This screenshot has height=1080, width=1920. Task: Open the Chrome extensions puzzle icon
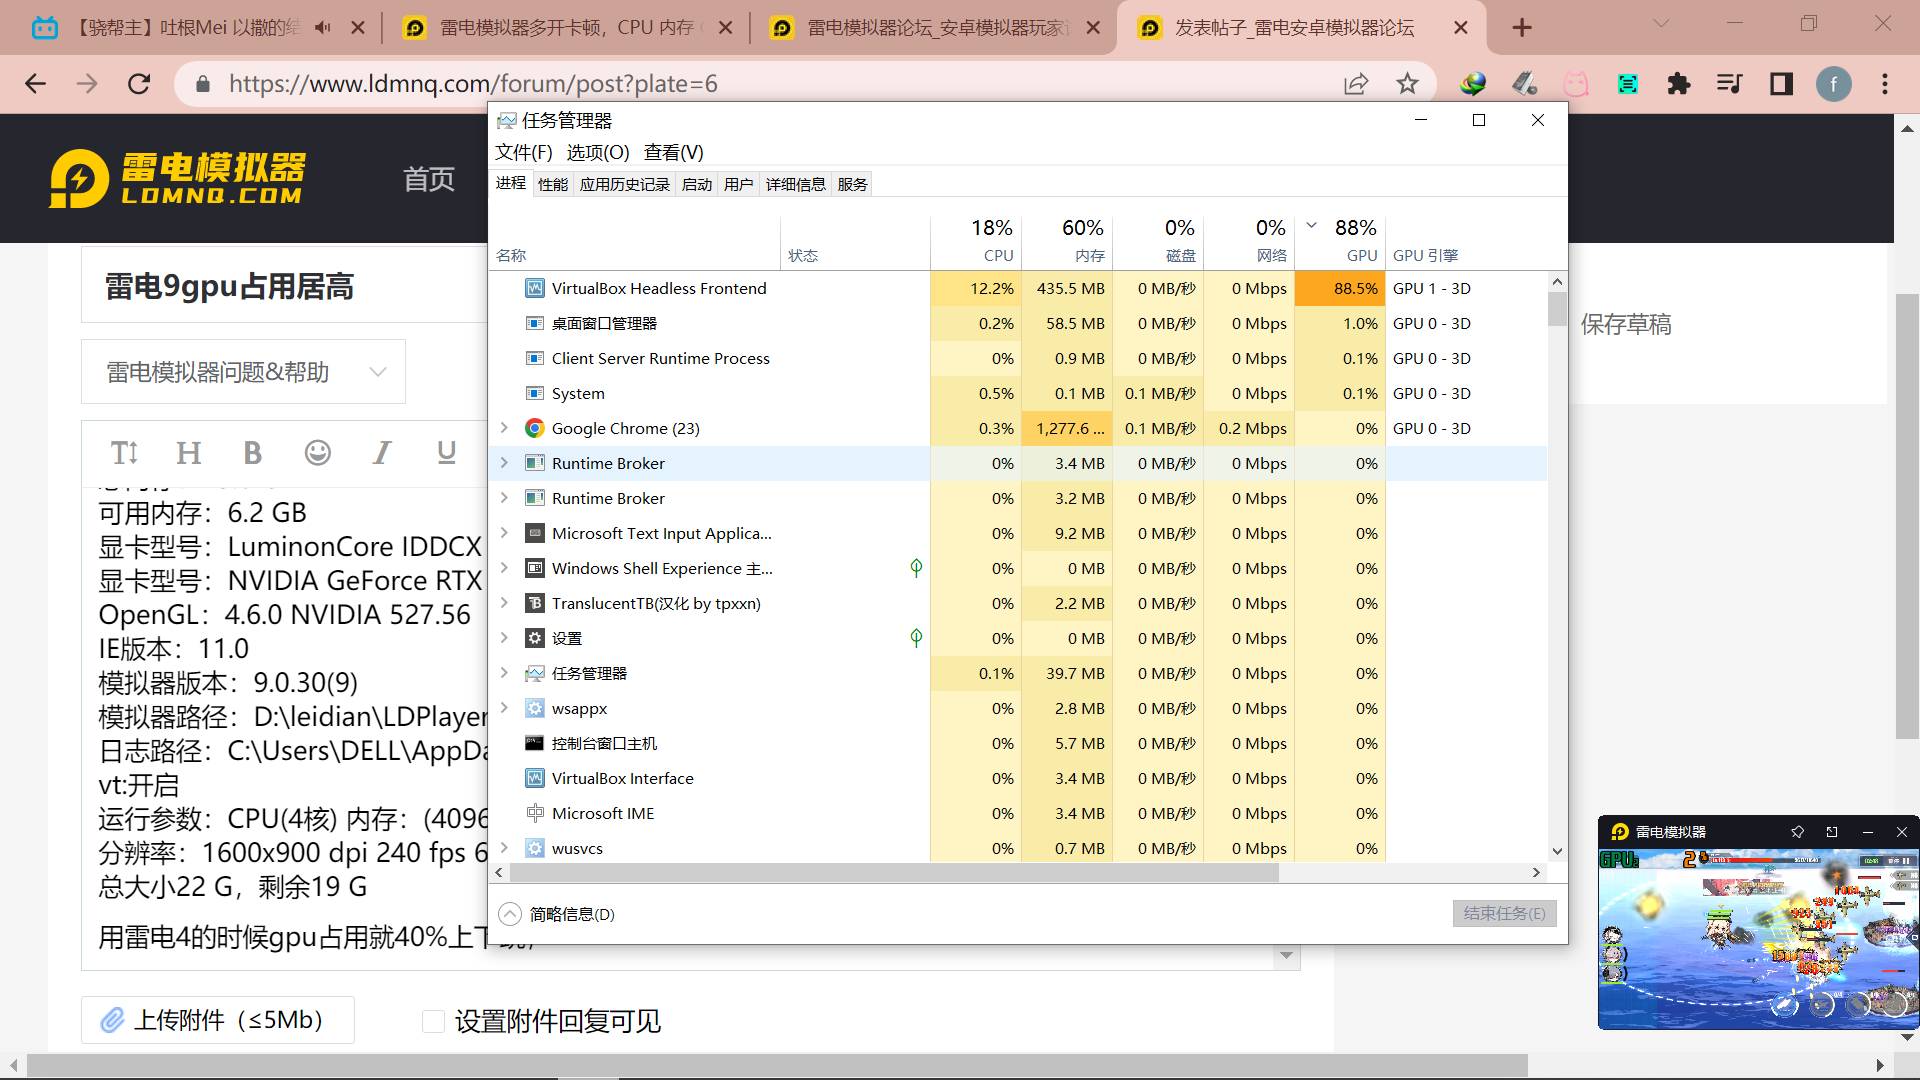pyautogui.click(x=1679, y=84)
